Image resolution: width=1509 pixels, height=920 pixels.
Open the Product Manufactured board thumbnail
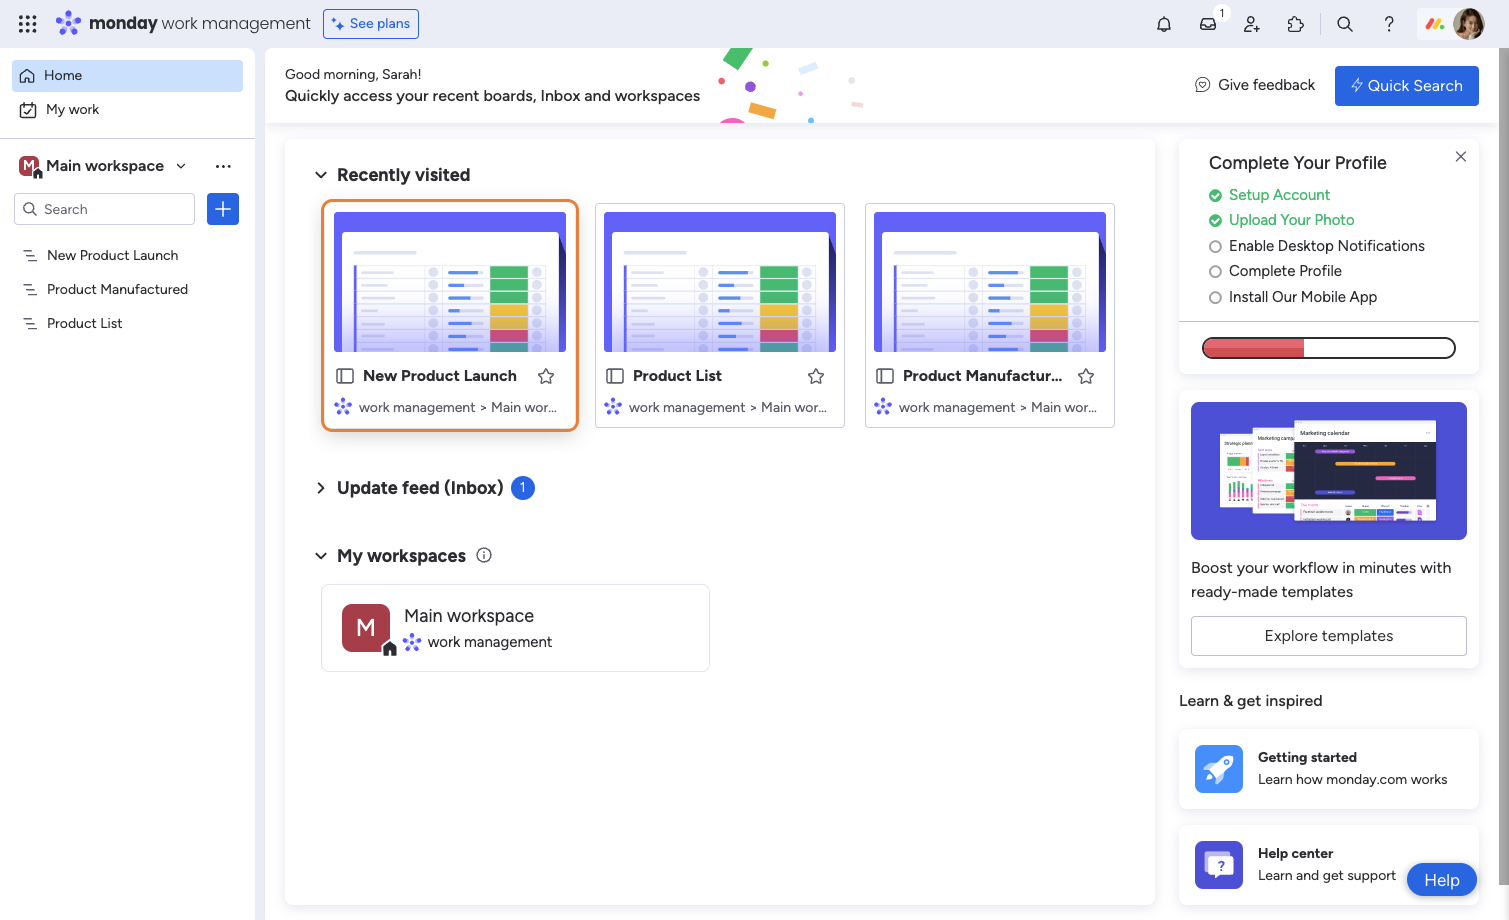(x=990, y=282)
